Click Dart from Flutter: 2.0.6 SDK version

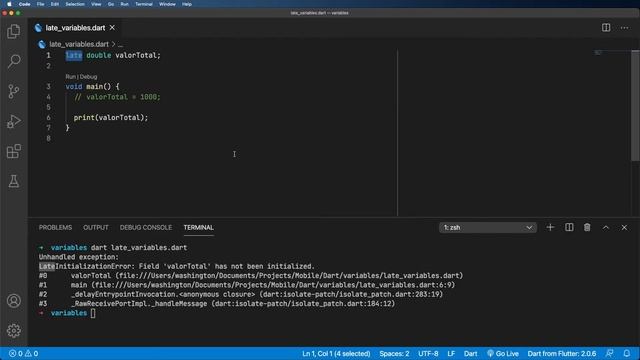click(562, 353)
